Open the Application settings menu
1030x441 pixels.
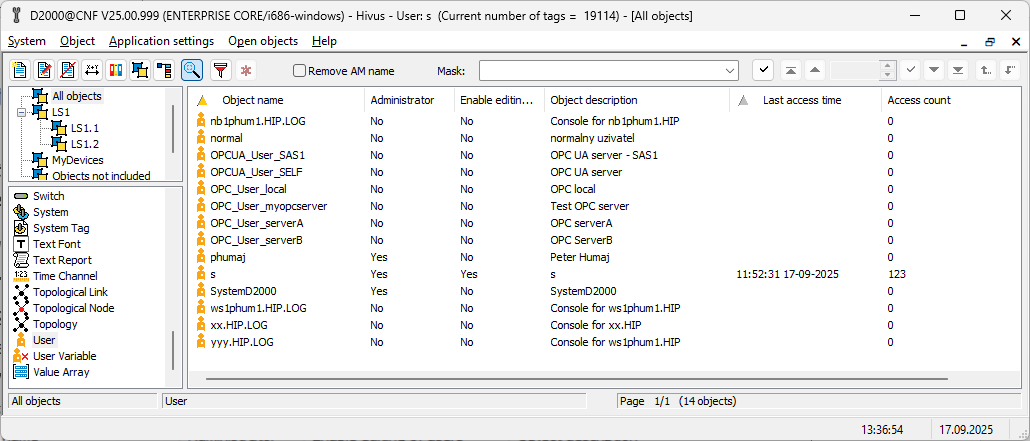161,41
